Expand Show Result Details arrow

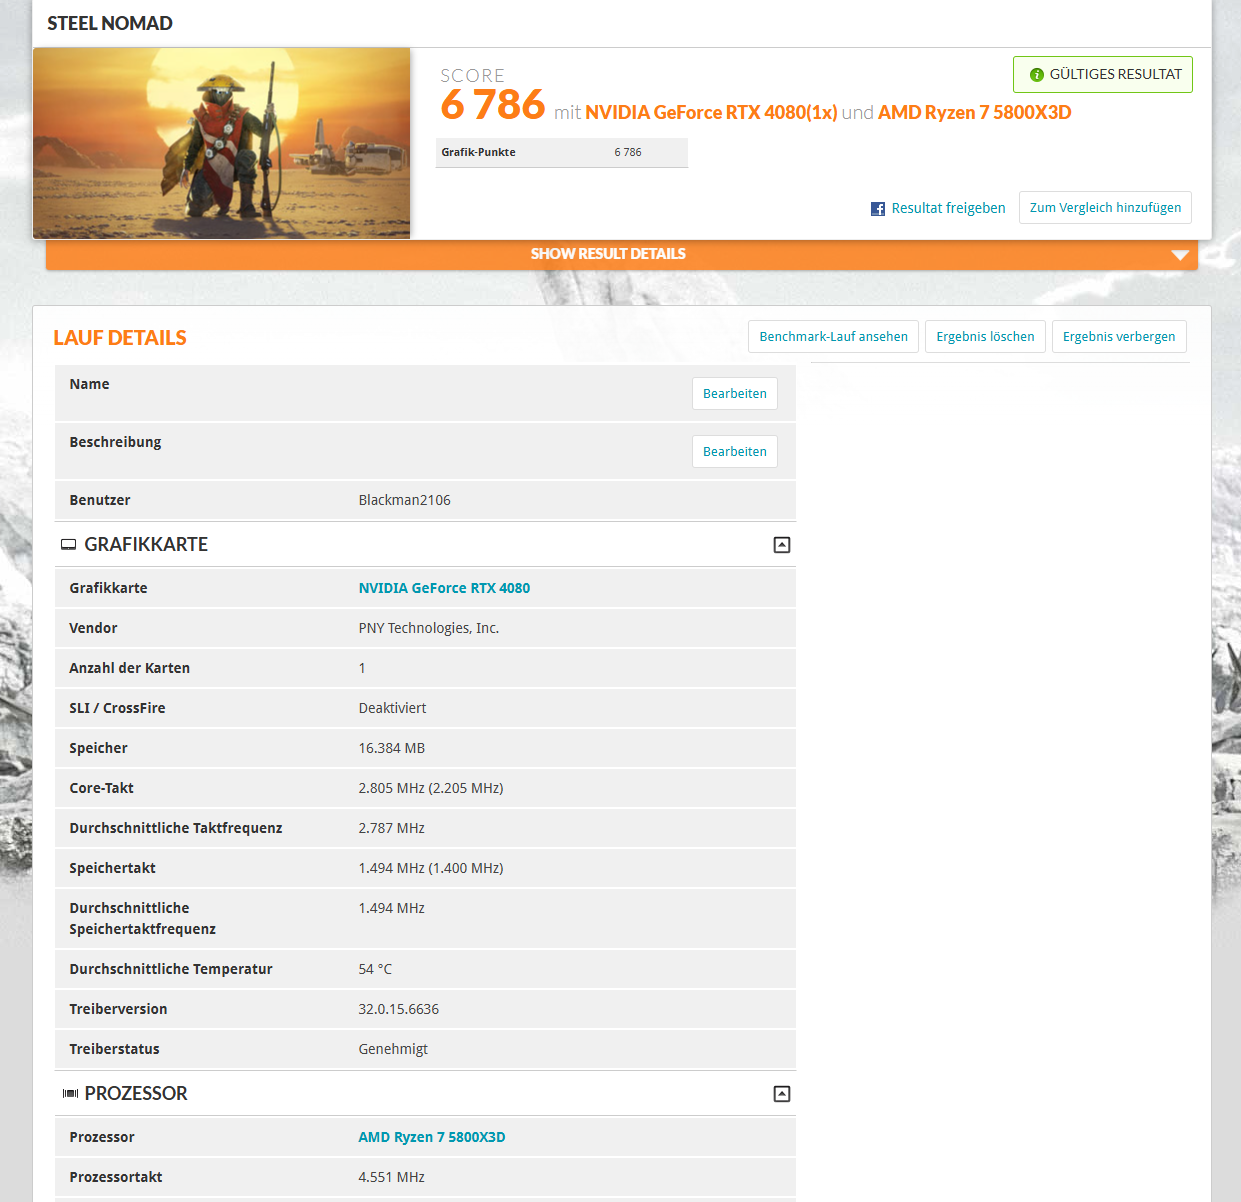coord(1180,255)
